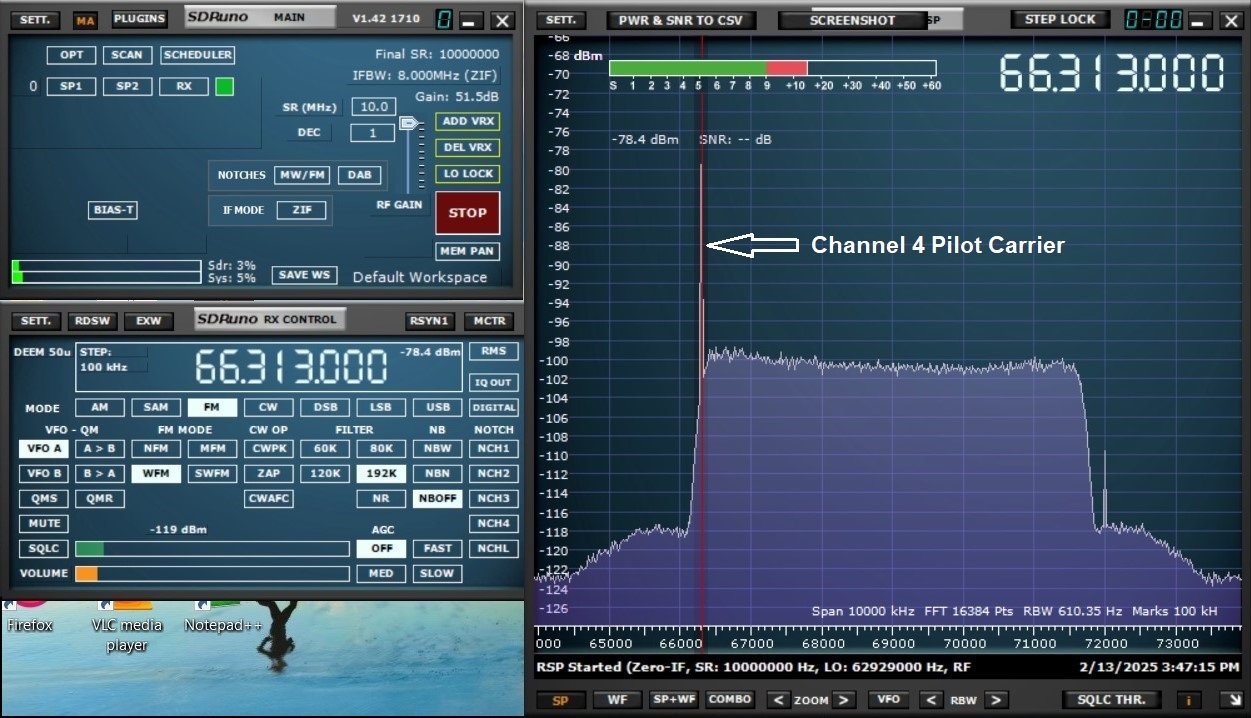Click the orange MA button in Main
Screen dimensions: 1251x718
[x=86, y=20]
